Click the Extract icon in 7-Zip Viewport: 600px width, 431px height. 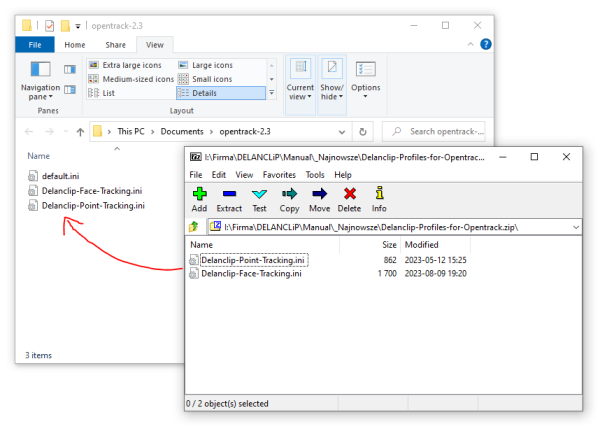[229, 200]
